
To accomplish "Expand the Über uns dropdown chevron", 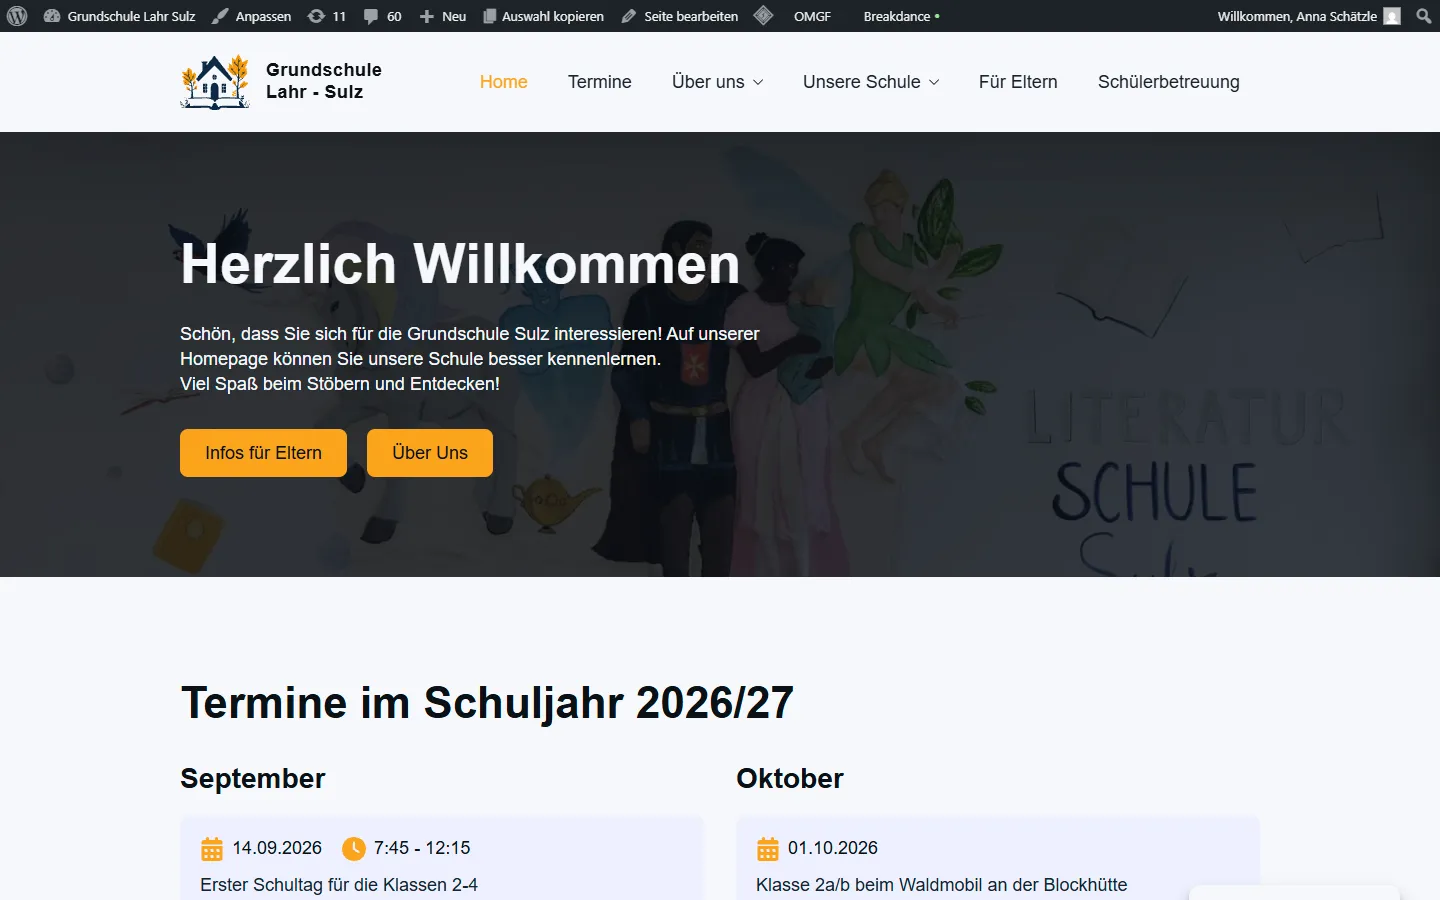I will [x=758, y=82].
